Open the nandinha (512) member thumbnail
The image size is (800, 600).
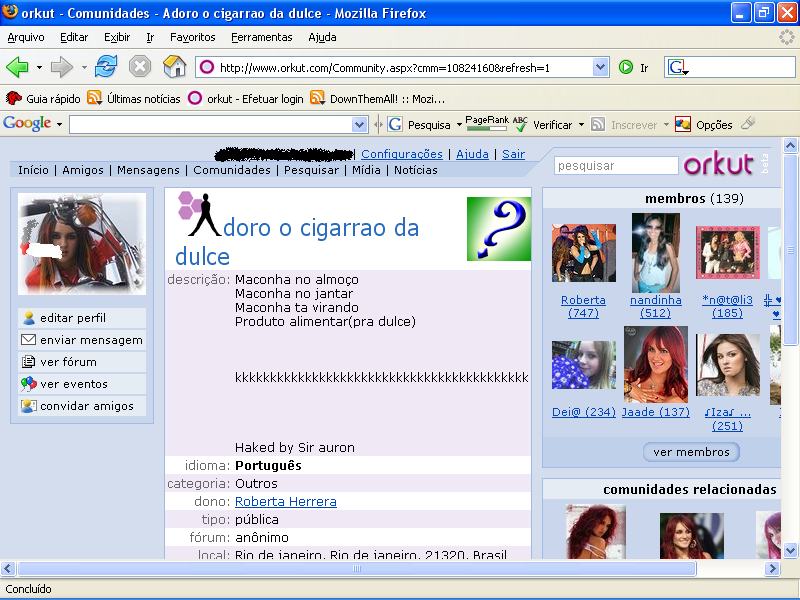656,253
